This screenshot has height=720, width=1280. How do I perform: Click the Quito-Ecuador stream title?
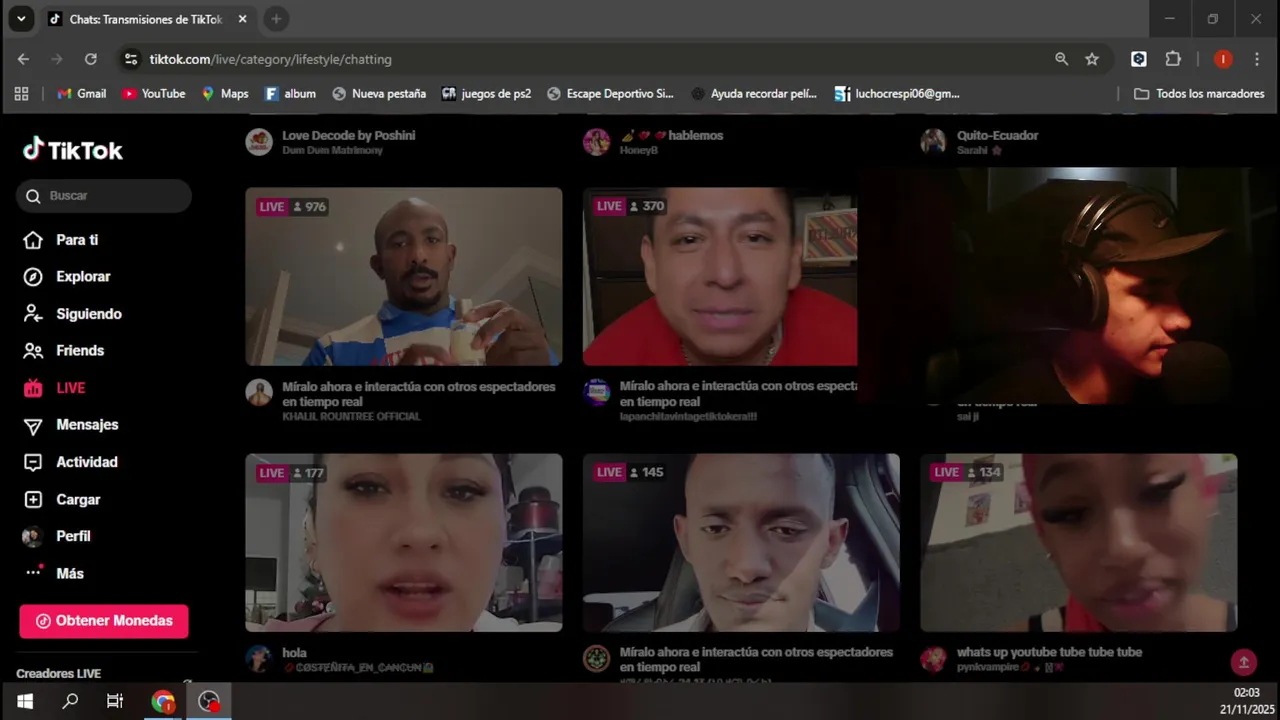pyautogui.click(x=997, y=135)
